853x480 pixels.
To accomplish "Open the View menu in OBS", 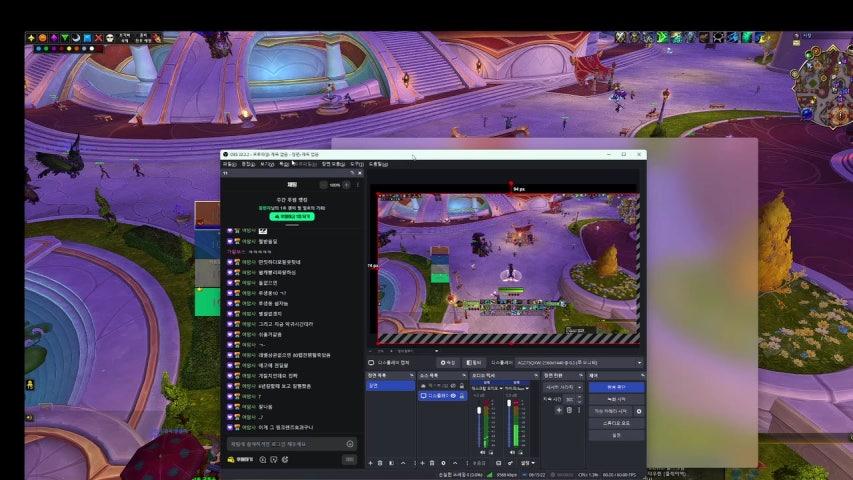I will point(268,164).
